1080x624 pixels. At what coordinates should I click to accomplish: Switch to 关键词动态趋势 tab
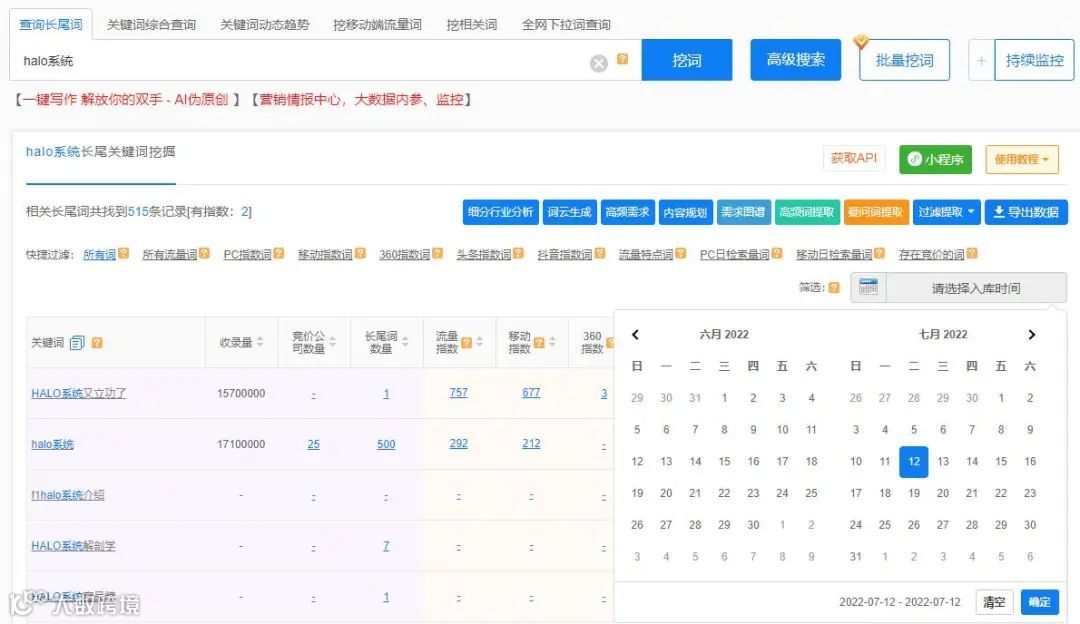click(264, 25)
